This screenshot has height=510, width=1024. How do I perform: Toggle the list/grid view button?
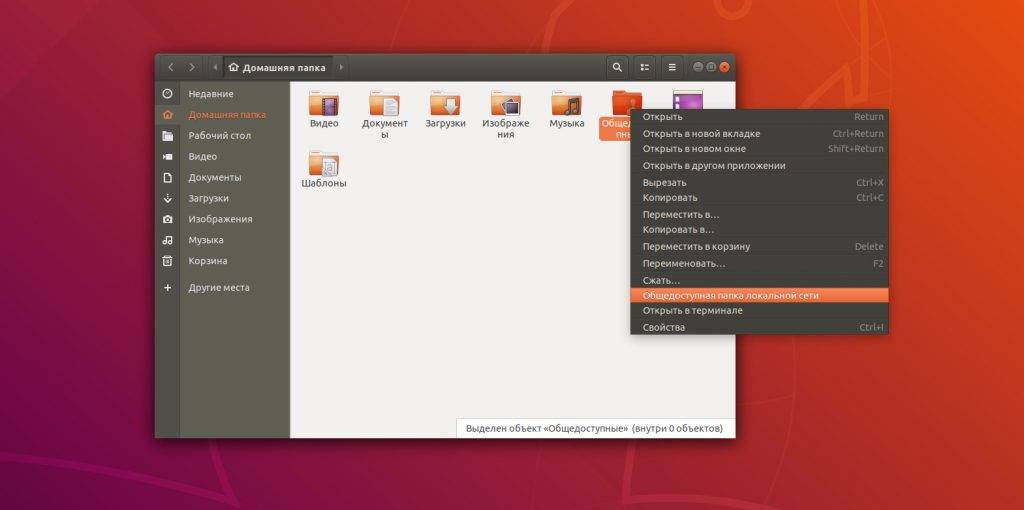click(645, 67)
